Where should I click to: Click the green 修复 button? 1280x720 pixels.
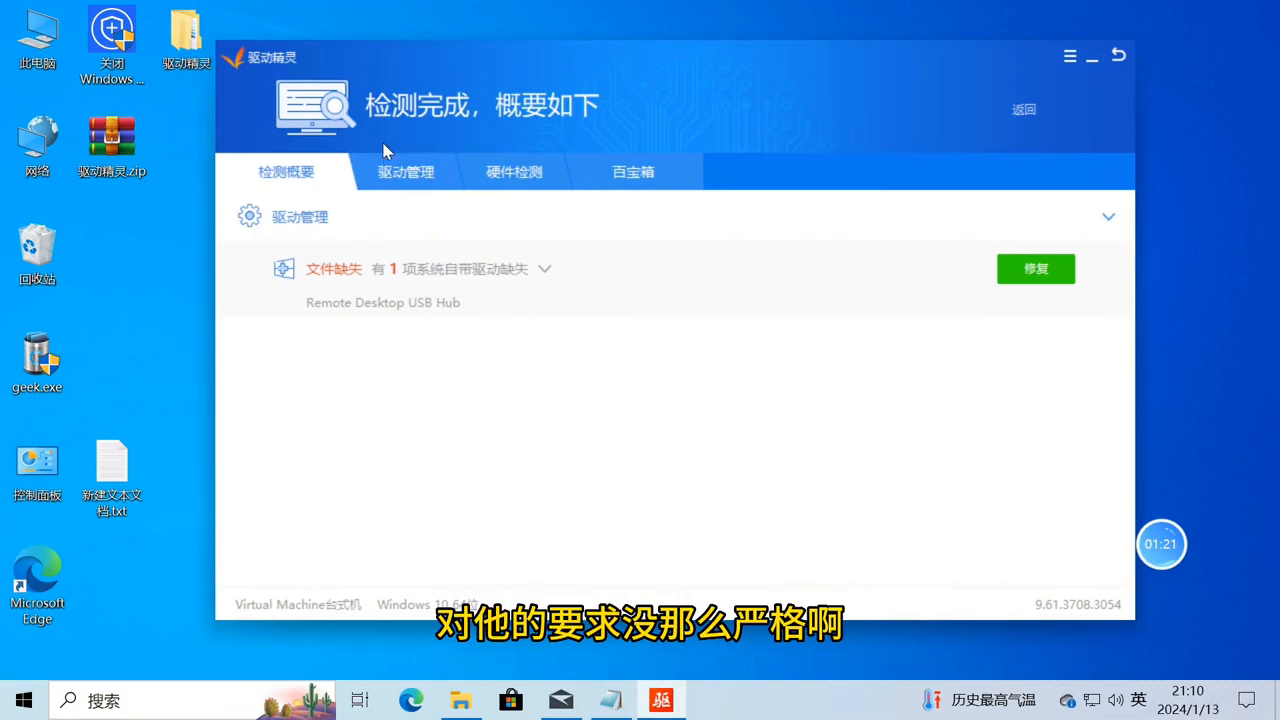[1036, 269]
